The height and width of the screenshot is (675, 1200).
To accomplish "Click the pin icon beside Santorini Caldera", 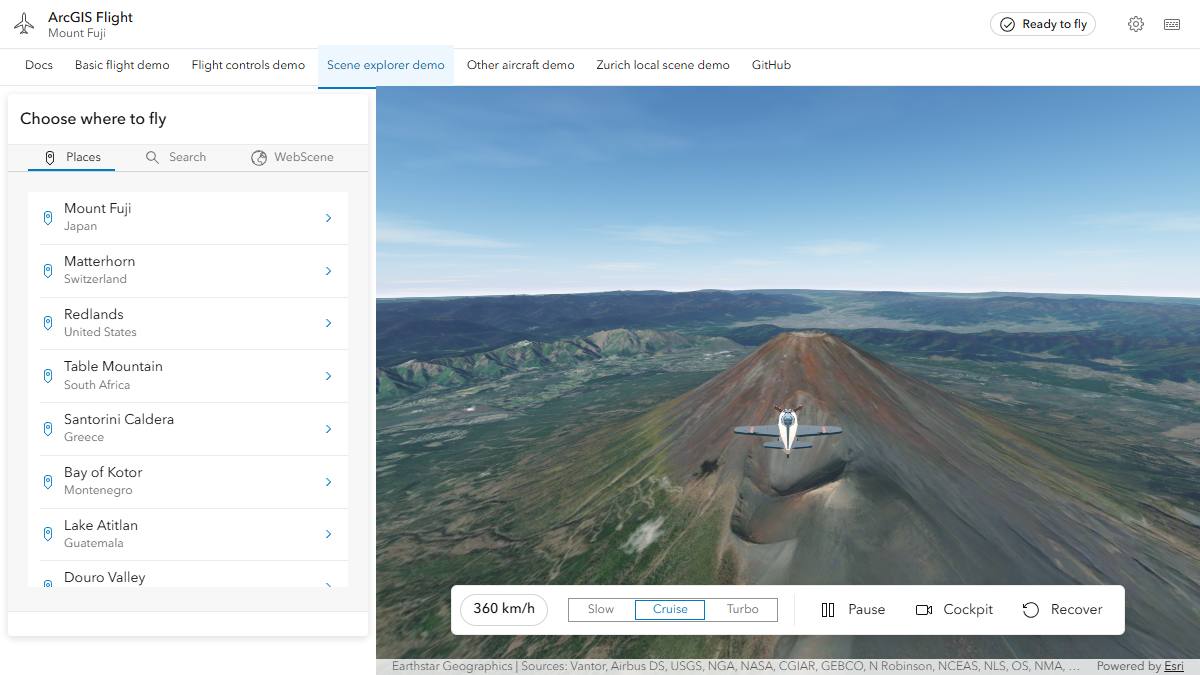I will pos(47,429).
